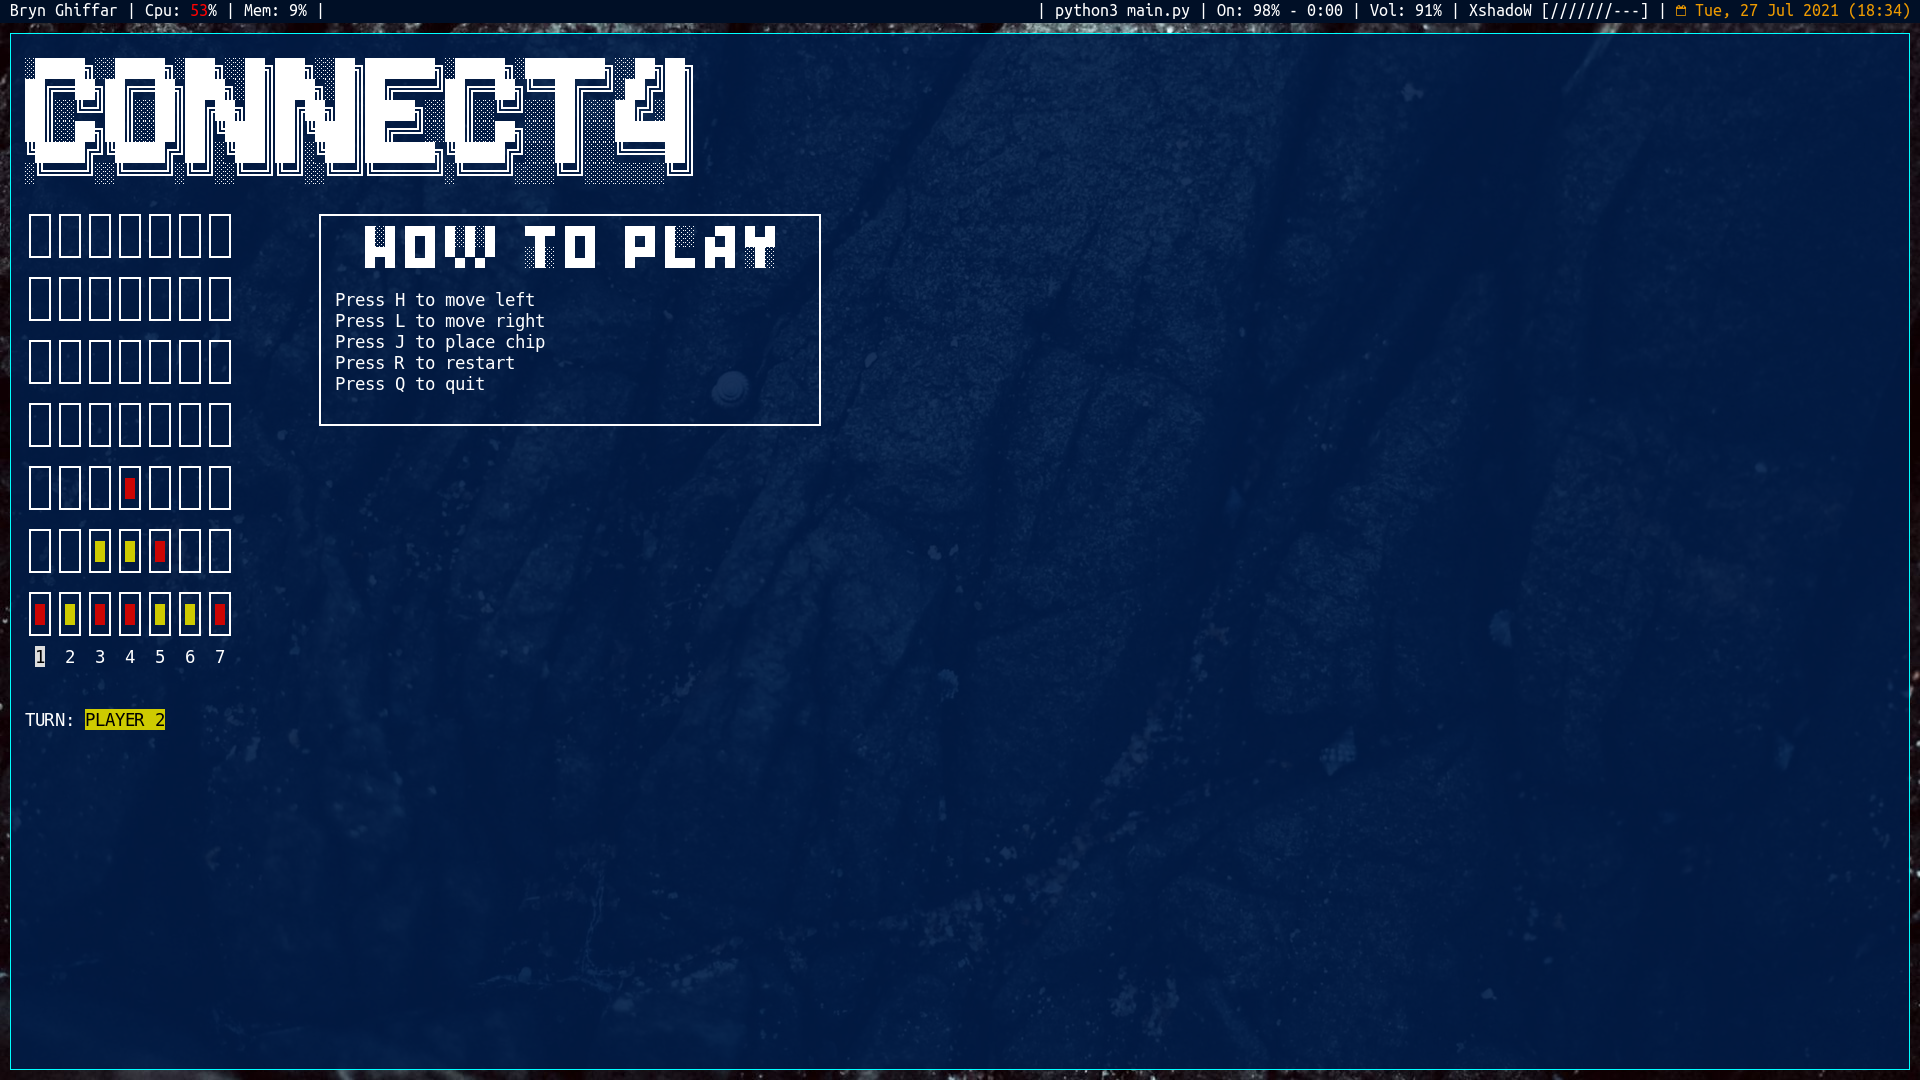Click the red chip at bottom of column 1
The width and height of the screenshot is (1920, 1080).
coord(40,614)
